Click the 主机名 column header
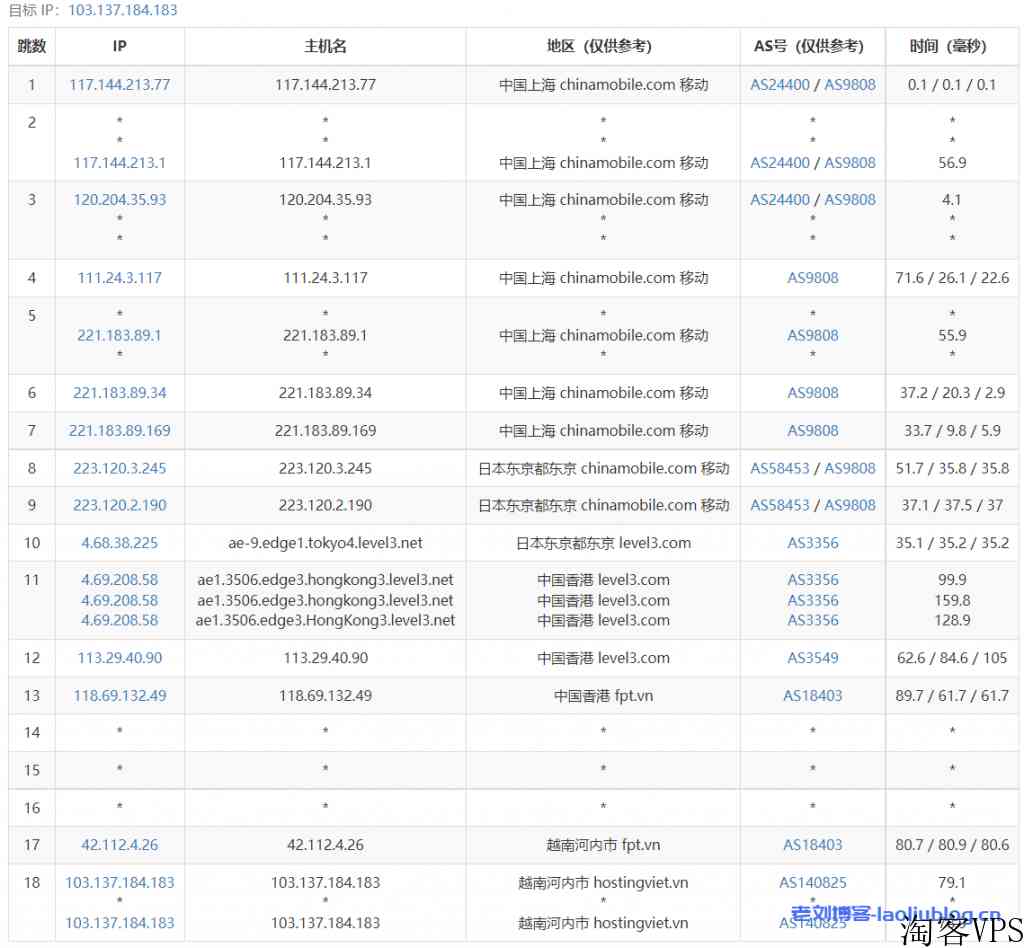This screenshot has width=1024, height=948. point(325,46)
